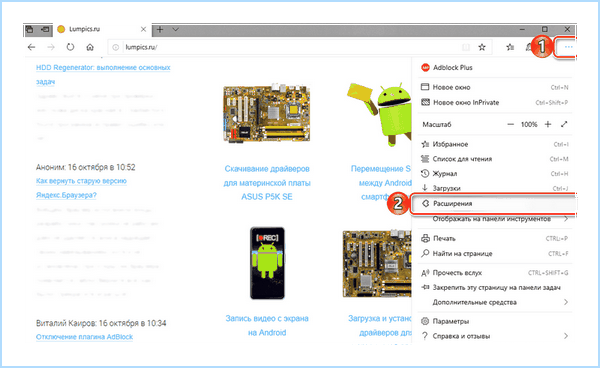The image size is (600, 368).
Task: Open Запись видео с экрана на Android link
Action: (x=267, y=326)
